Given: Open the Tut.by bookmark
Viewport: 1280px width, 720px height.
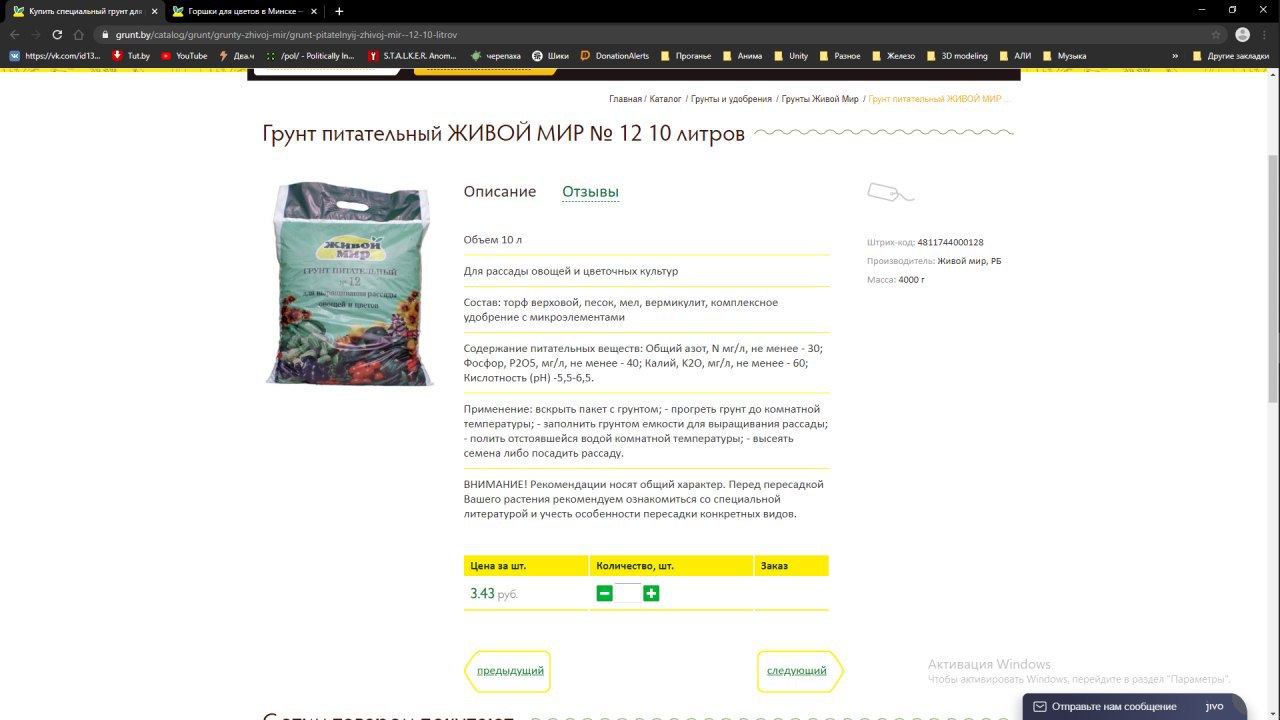Looking at the screenshot, I should pyautogui.click(x=131, y=56).
